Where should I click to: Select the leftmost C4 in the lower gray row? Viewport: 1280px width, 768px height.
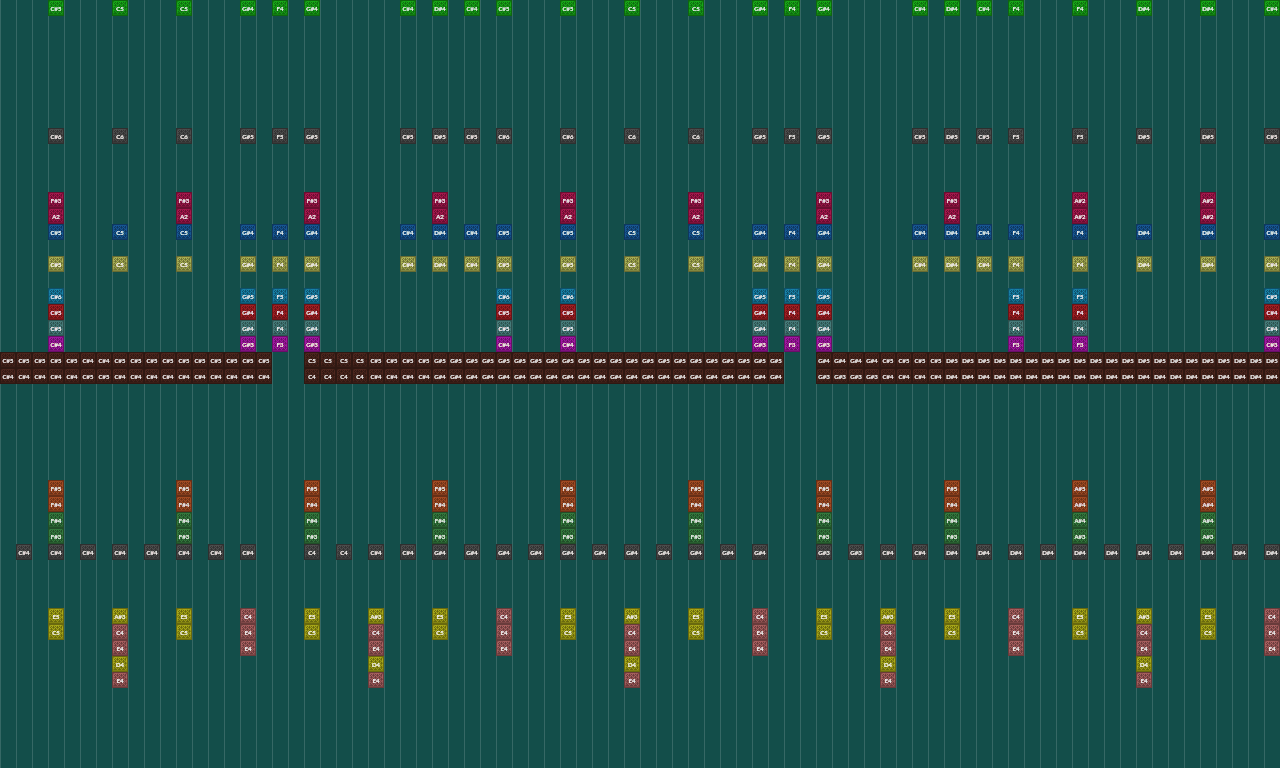point(312,552)
